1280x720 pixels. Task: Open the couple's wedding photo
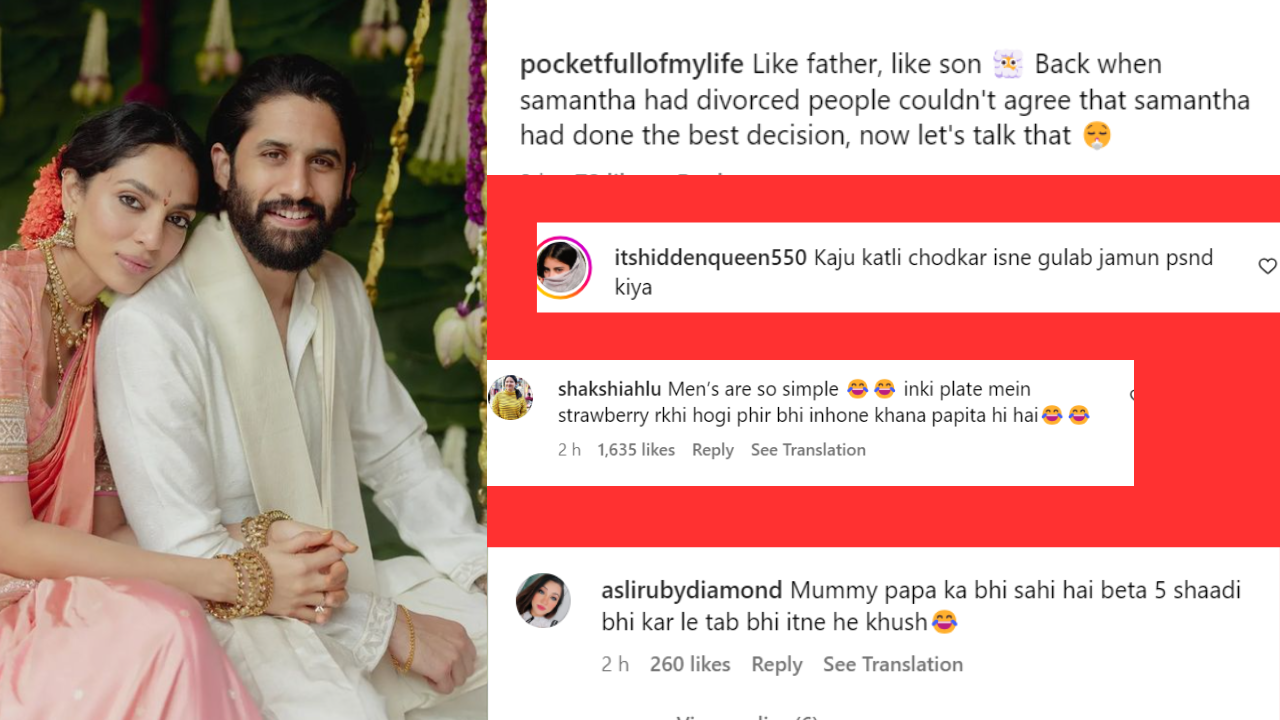(x=243, y=360)
